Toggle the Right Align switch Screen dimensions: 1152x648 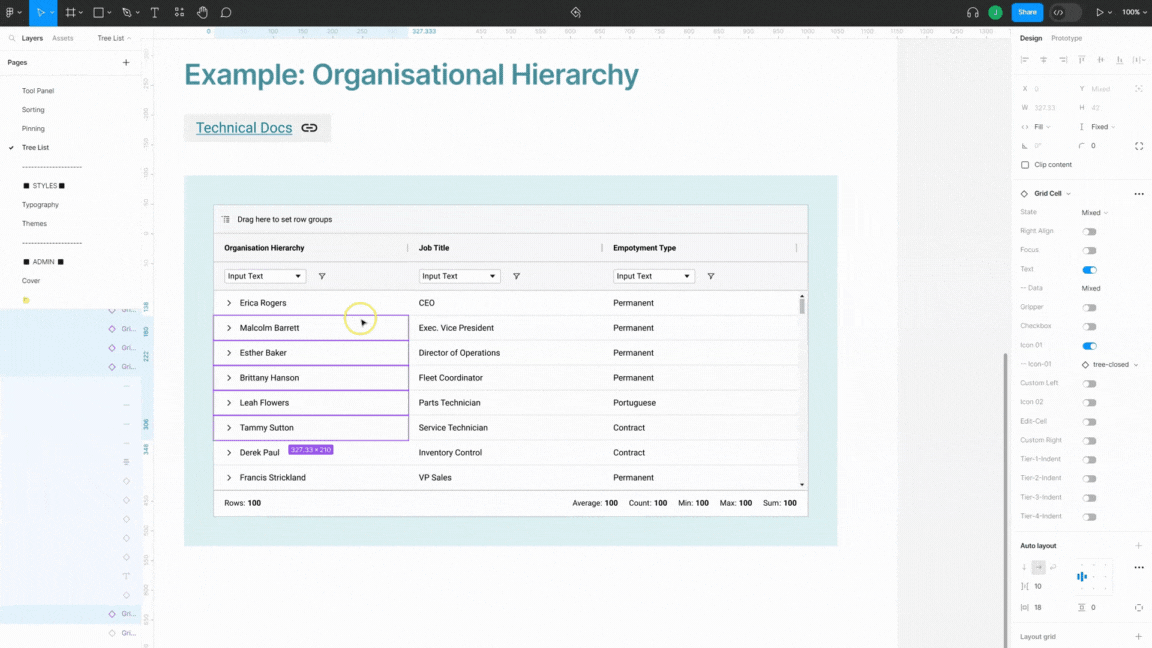coord(1089,231)
